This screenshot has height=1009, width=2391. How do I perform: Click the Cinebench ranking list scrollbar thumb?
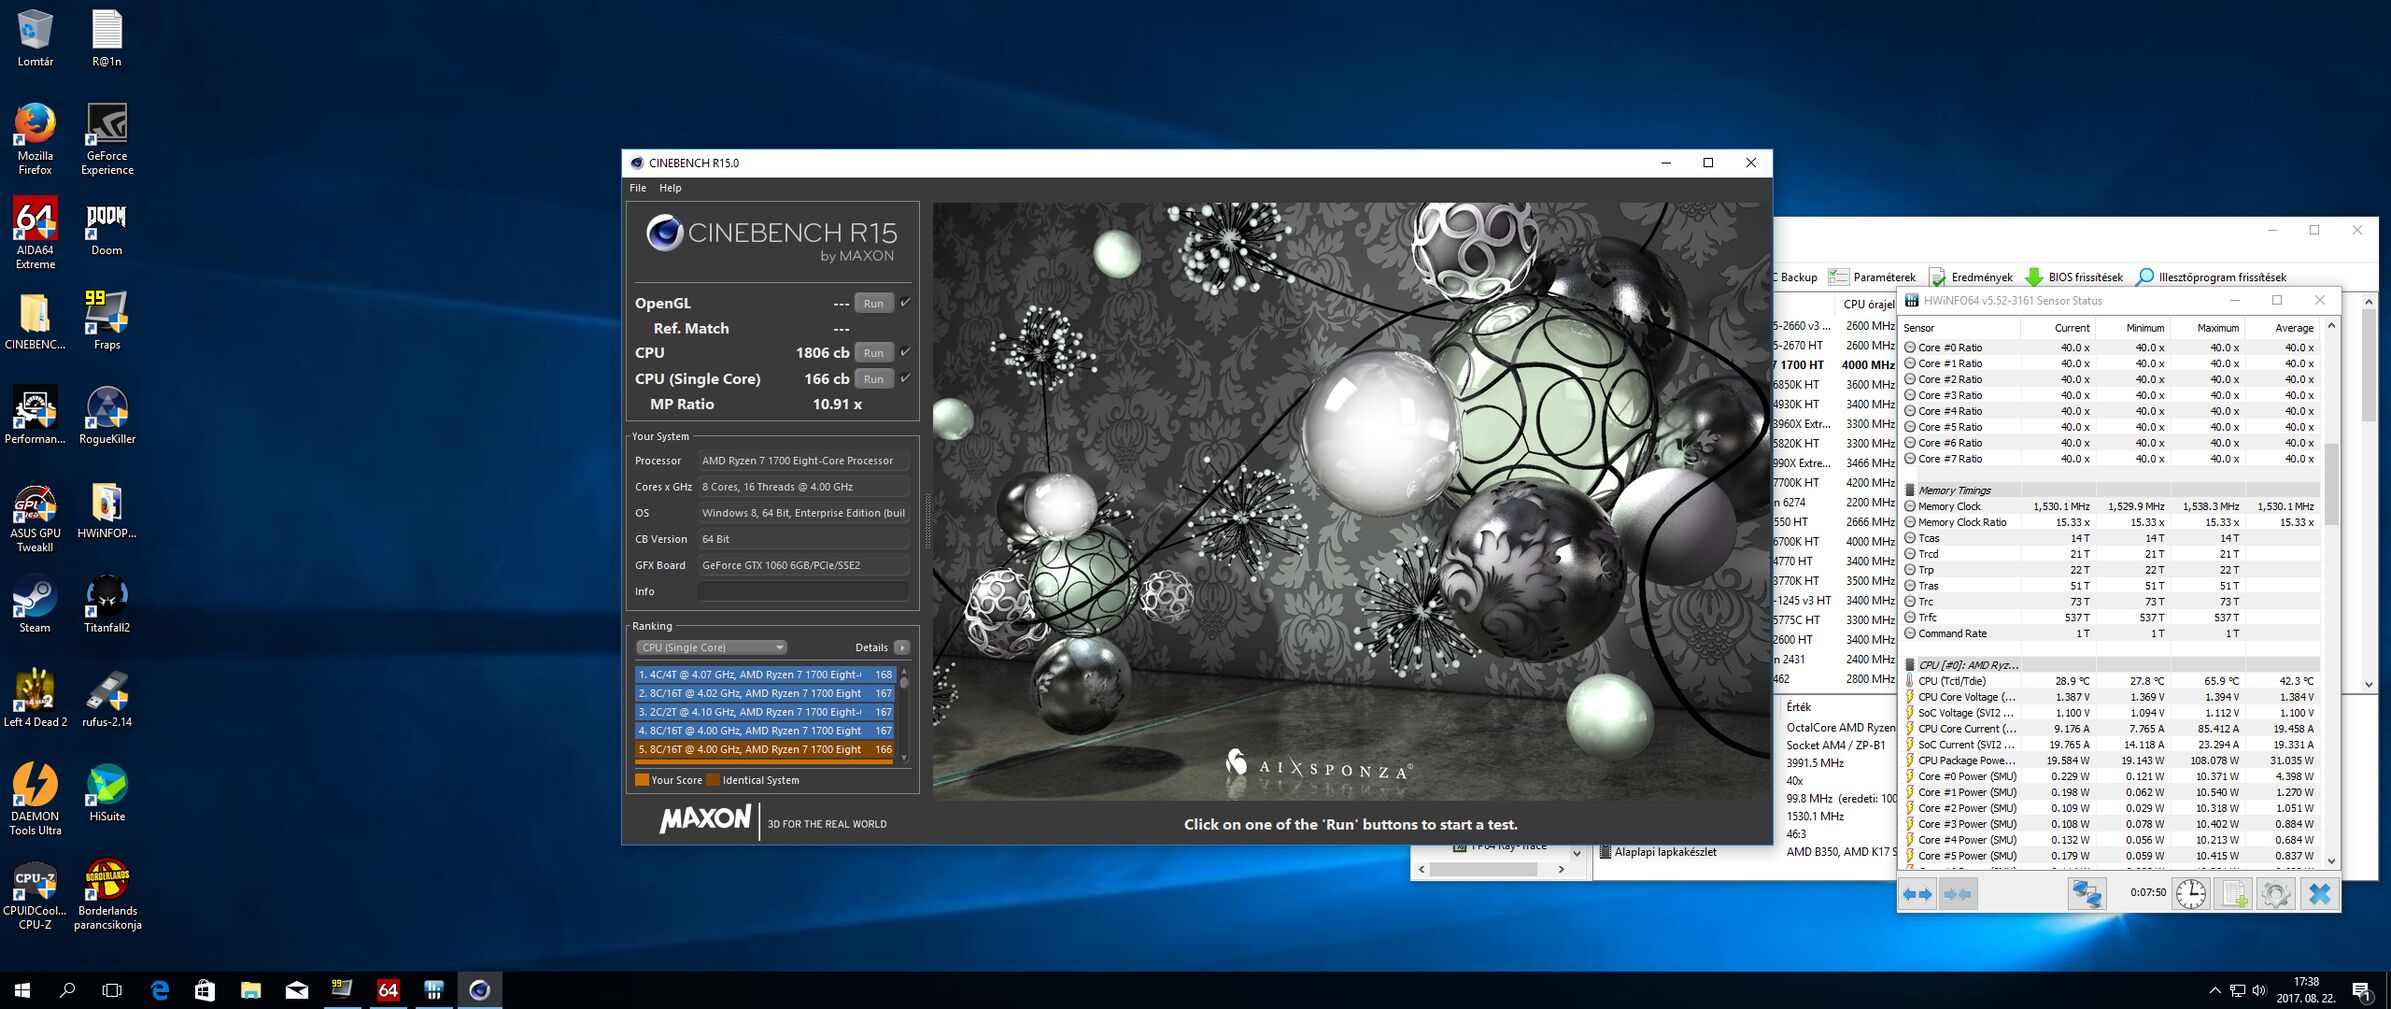click(x=904, y=681)
